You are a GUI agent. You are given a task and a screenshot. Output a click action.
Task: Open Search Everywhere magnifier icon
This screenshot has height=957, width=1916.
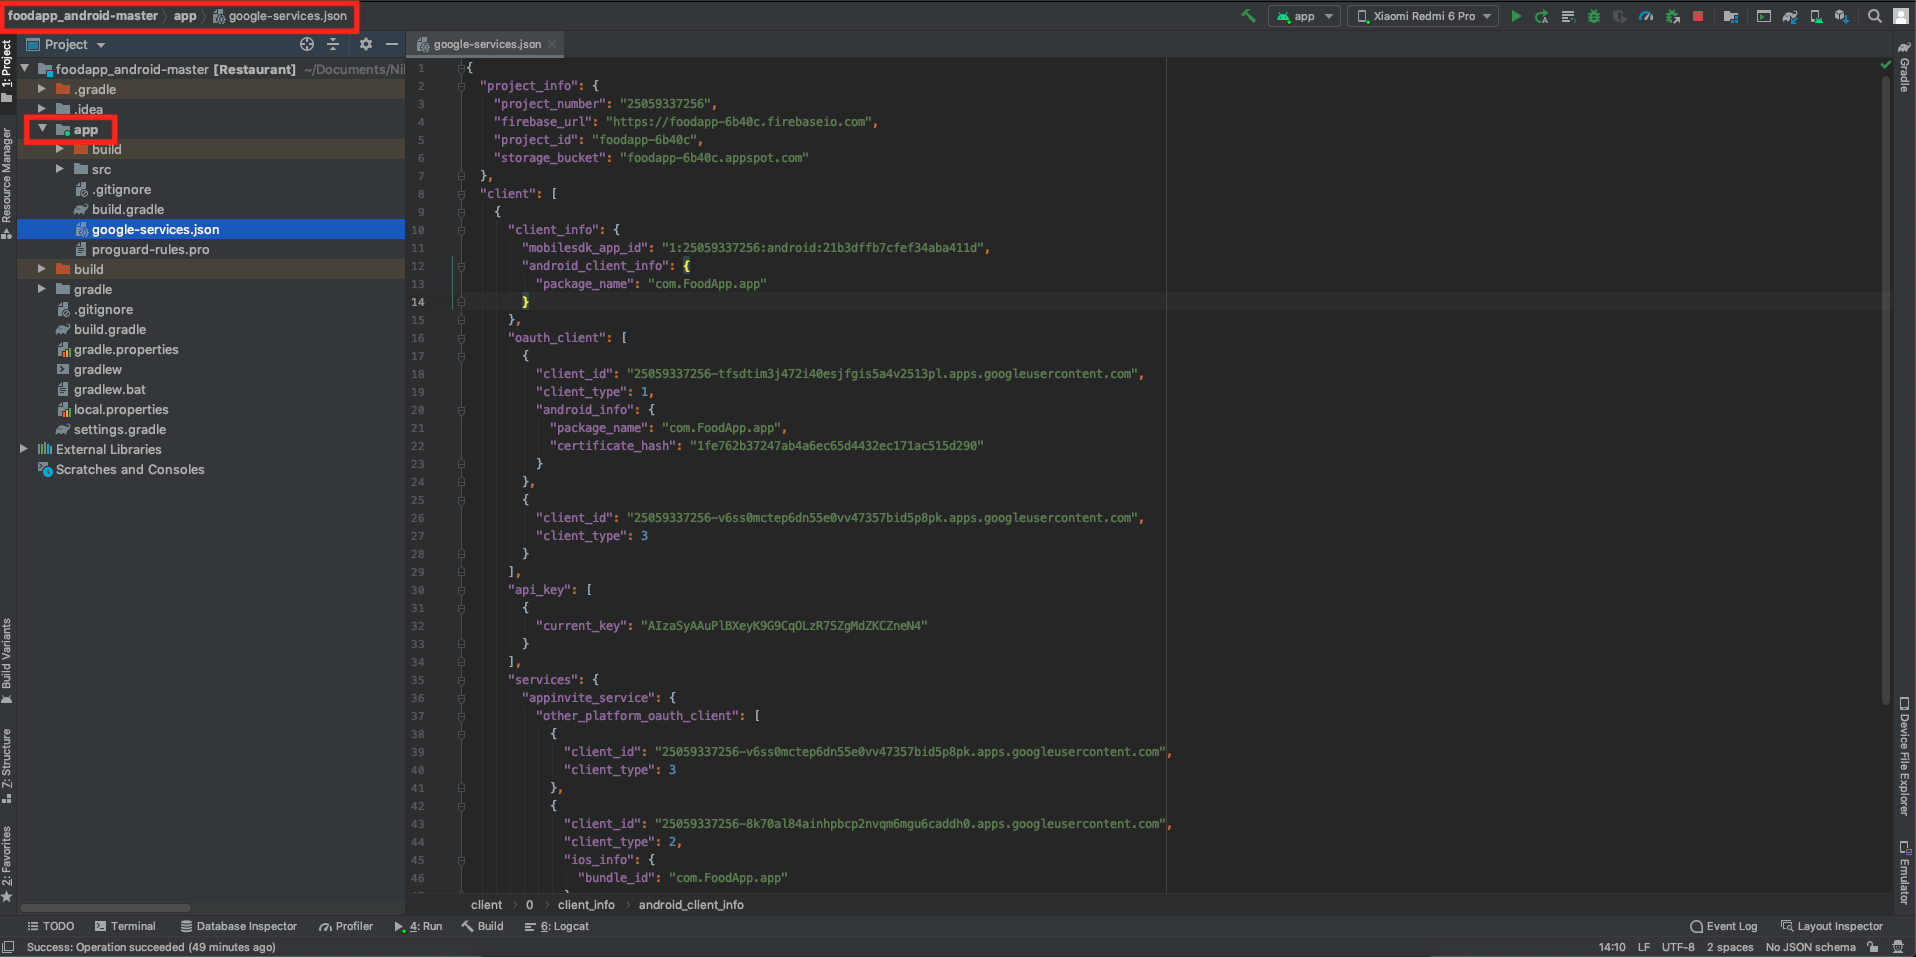tap(1875, 16)
